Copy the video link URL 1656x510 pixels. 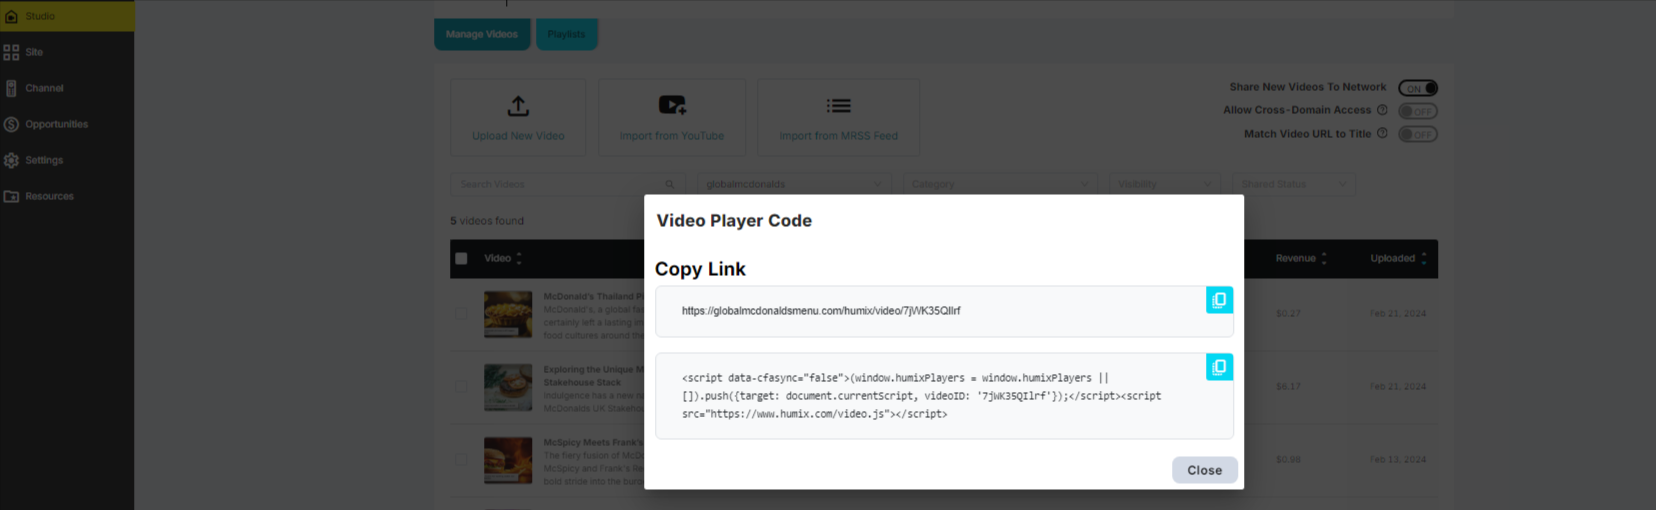(x=1218, y=300)
